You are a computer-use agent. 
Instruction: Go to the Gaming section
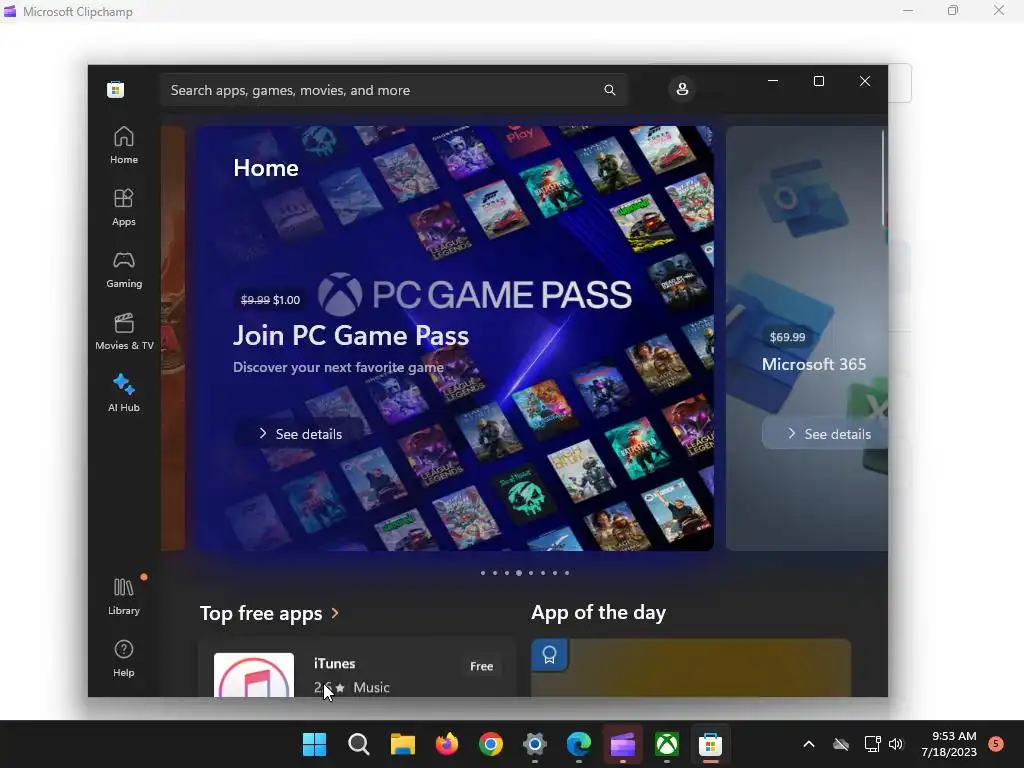[x=123, y=270]
